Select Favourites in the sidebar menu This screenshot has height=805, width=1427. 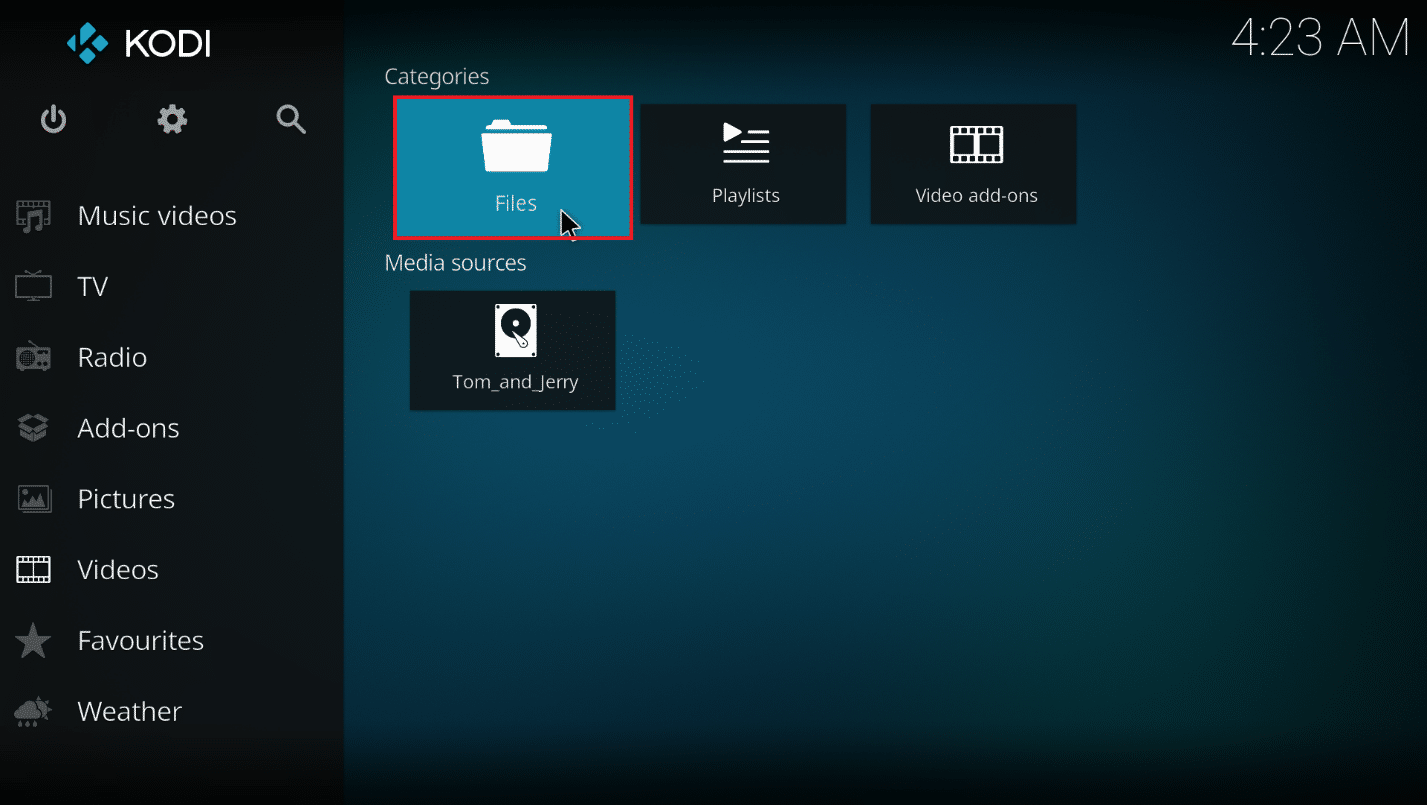(x=172, y=641)
